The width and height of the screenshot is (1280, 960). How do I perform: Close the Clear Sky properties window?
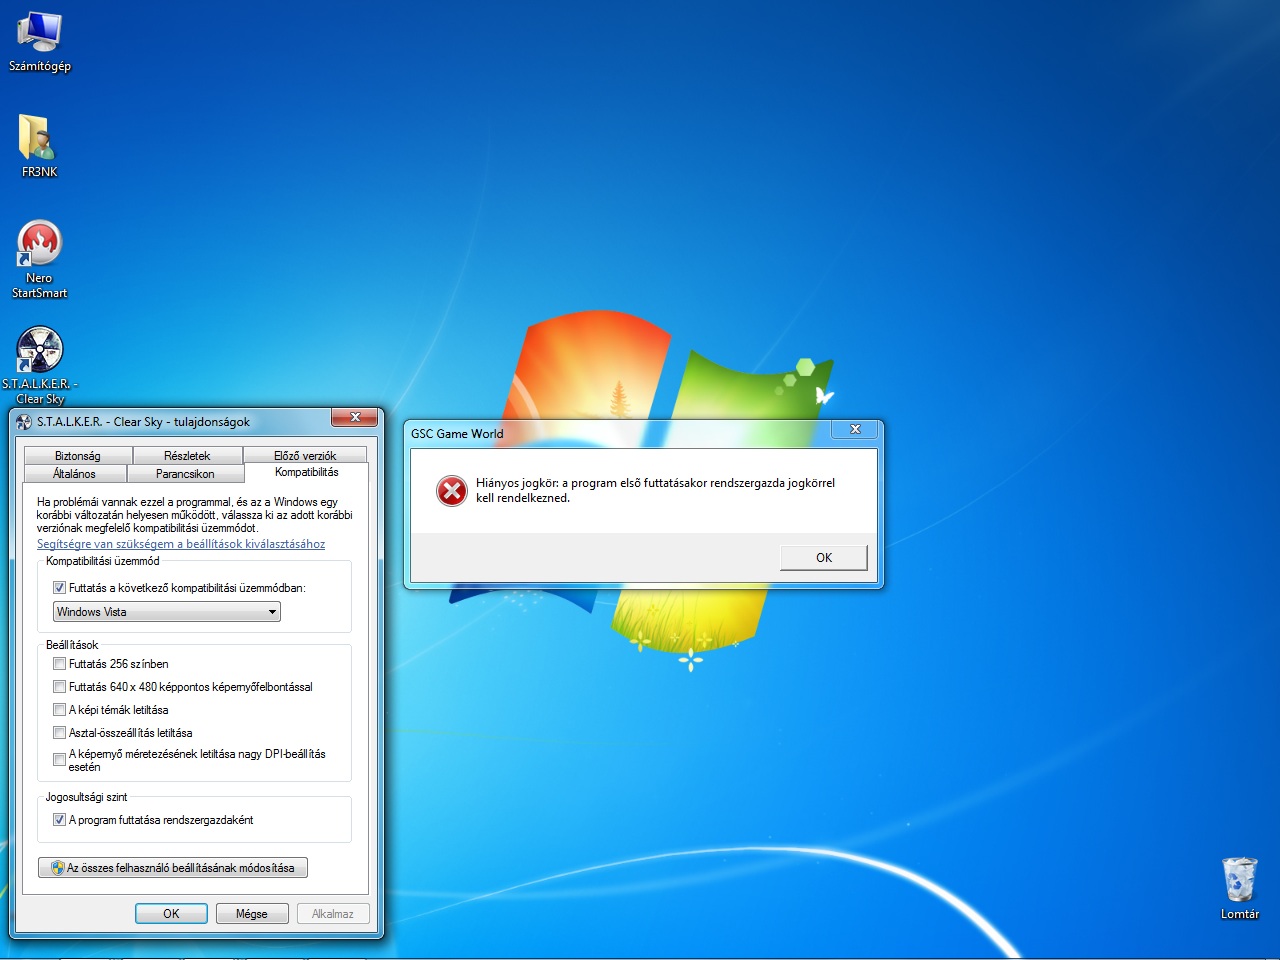355,417
